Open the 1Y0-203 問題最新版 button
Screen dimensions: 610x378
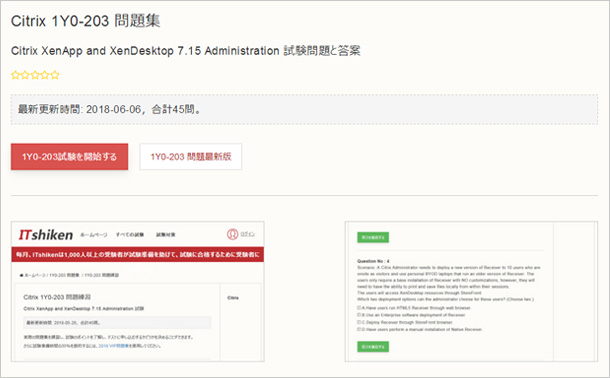point(191,157)
